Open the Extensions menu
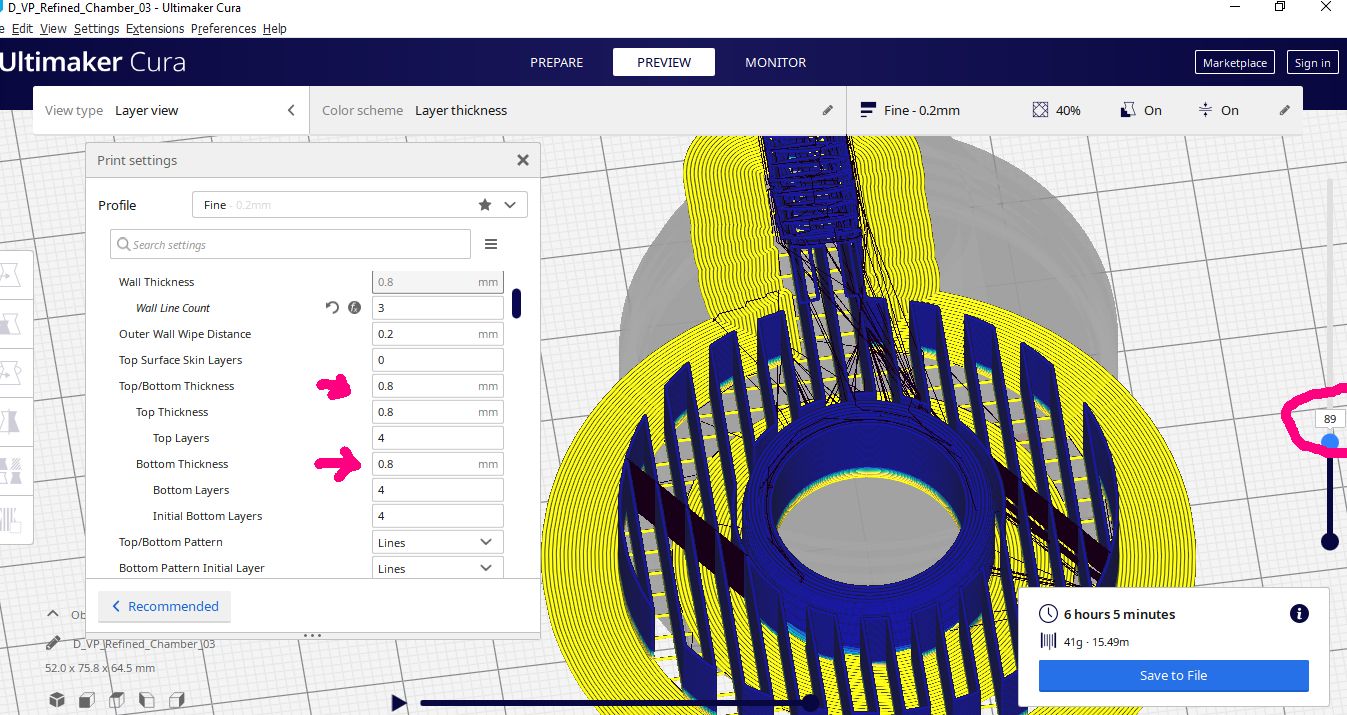Screen dimensions: 1347x715 pos(155,29)
